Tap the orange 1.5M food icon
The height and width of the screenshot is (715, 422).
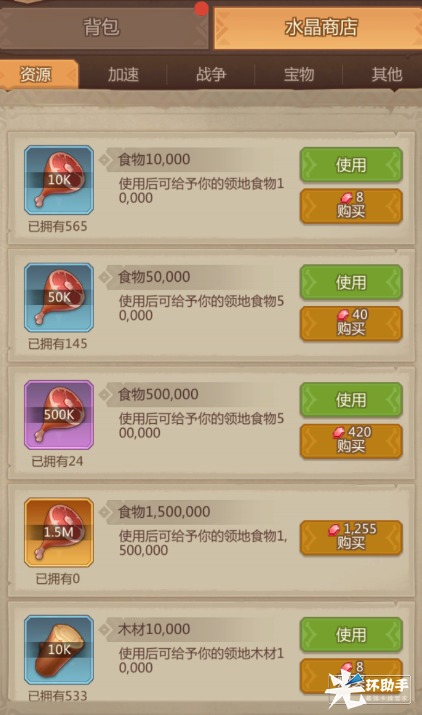point(59,532)
